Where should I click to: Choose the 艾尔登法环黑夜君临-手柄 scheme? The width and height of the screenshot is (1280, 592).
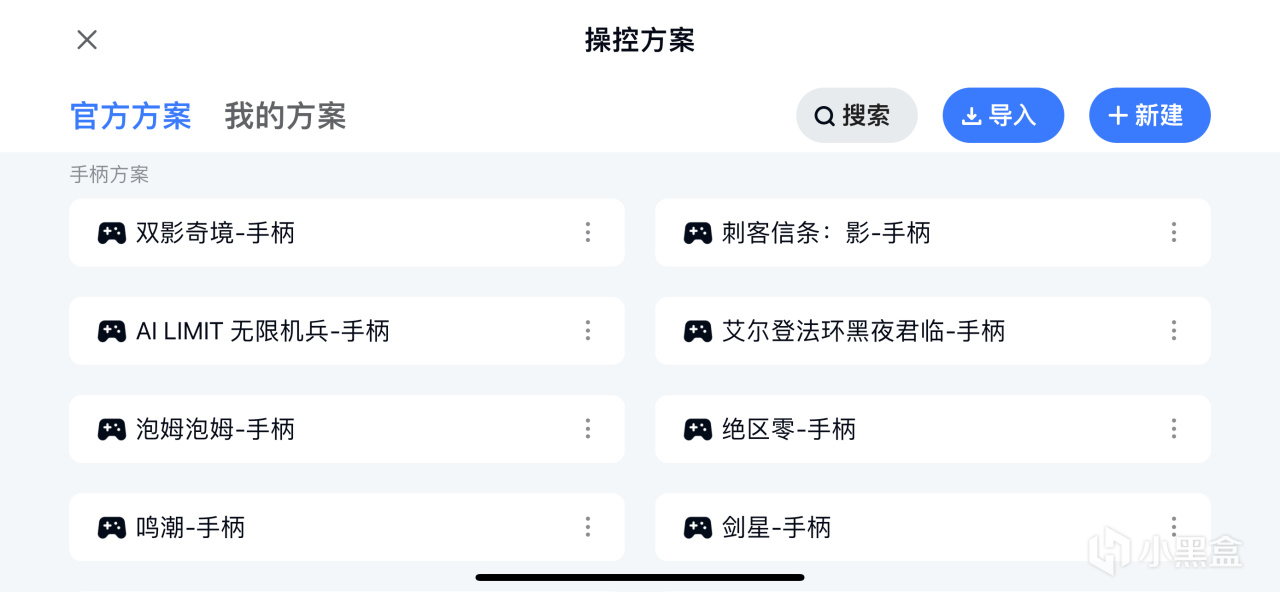click(x=863, y=331)
